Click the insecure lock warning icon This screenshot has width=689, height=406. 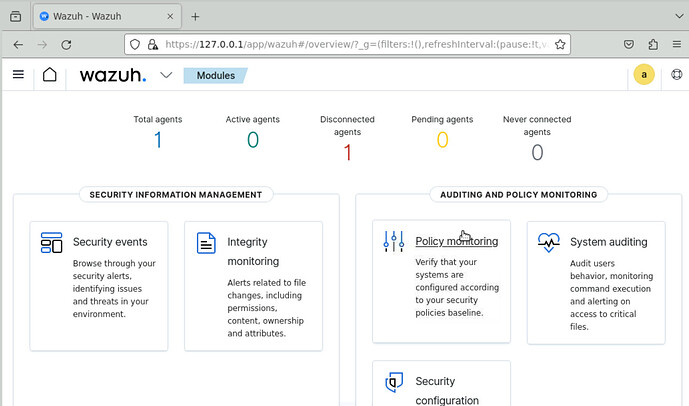pos(152,44)
